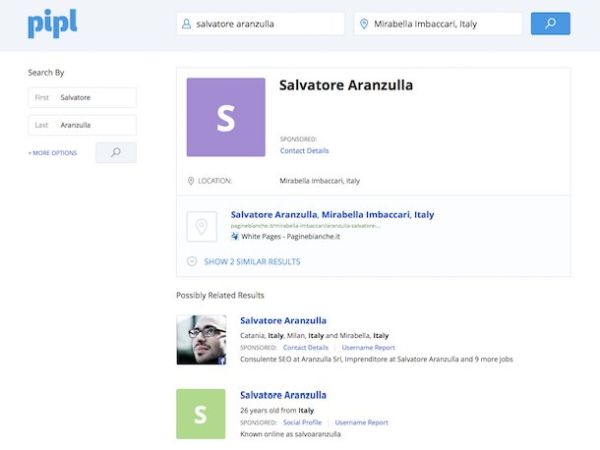Focus the name search box with salvatore aranzulla
600x450 pixels.
[x=265, y=24]
